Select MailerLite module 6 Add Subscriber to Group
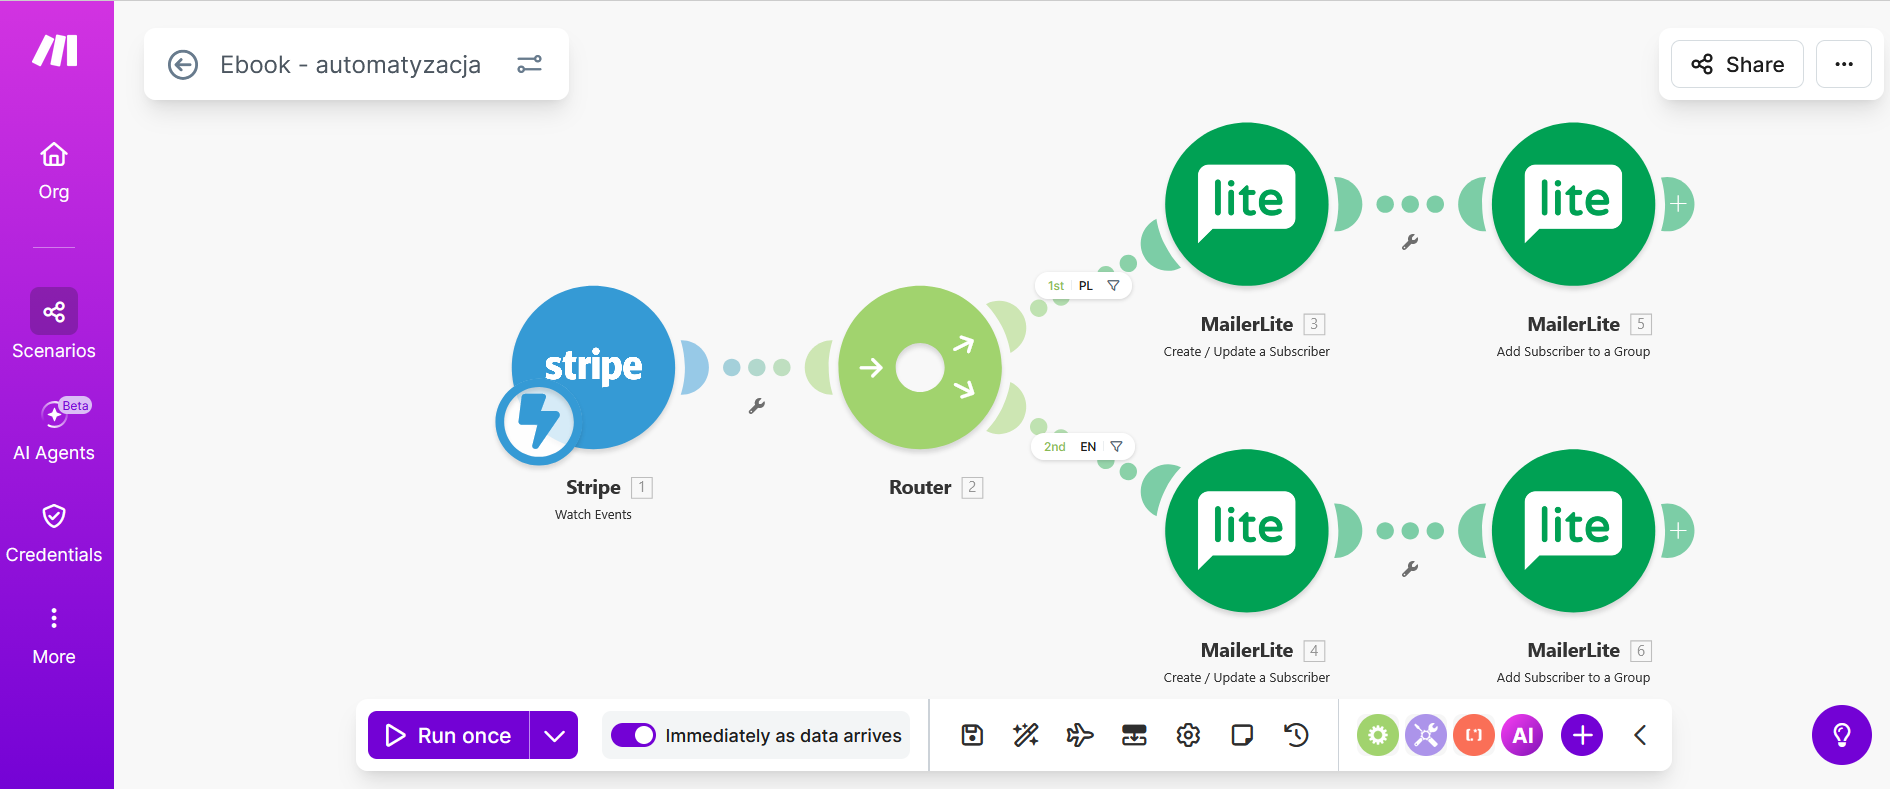1890x789 pixels. [x=1574, y=530]
